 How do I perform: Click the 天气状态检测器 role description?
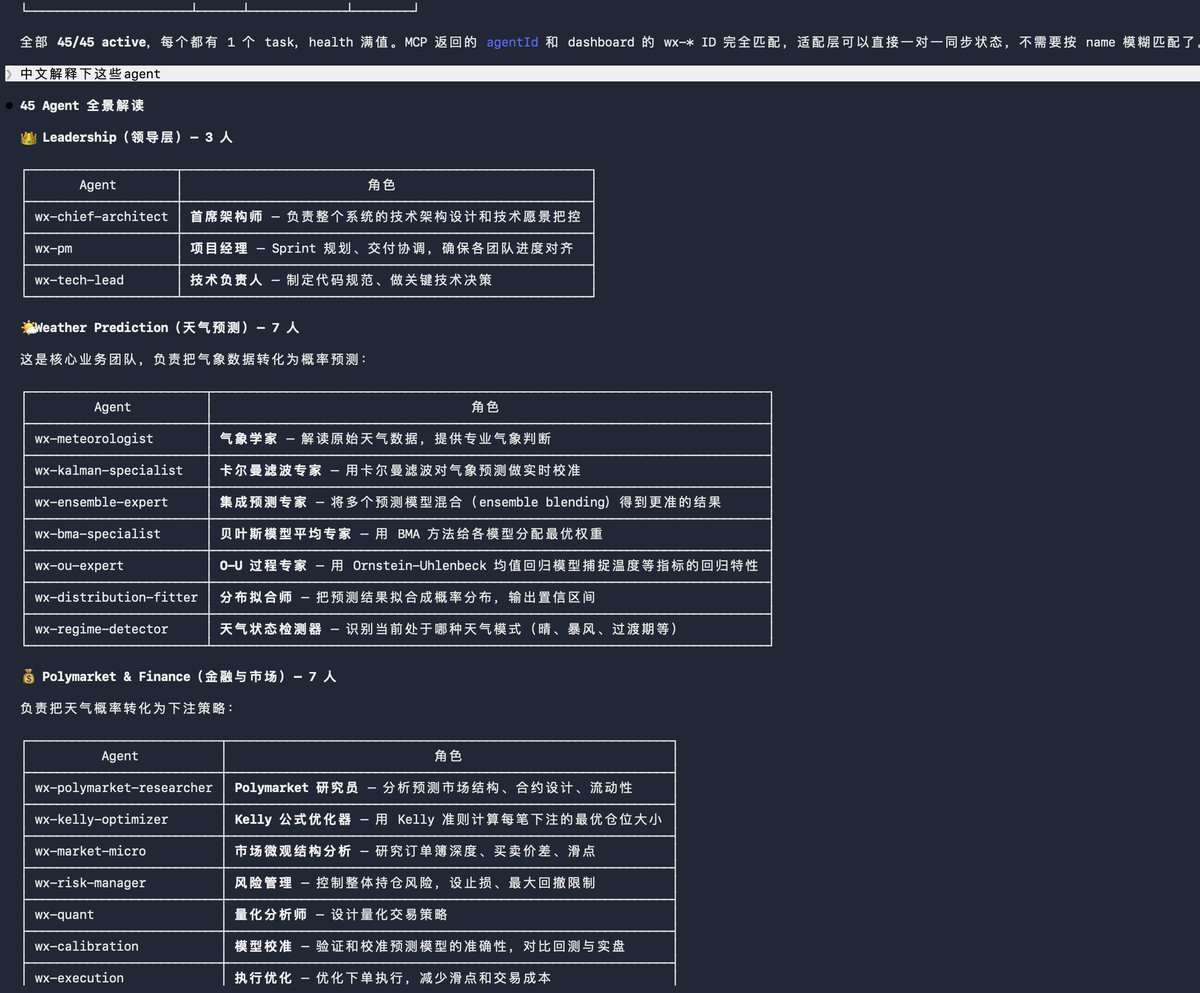click(452, 629)
